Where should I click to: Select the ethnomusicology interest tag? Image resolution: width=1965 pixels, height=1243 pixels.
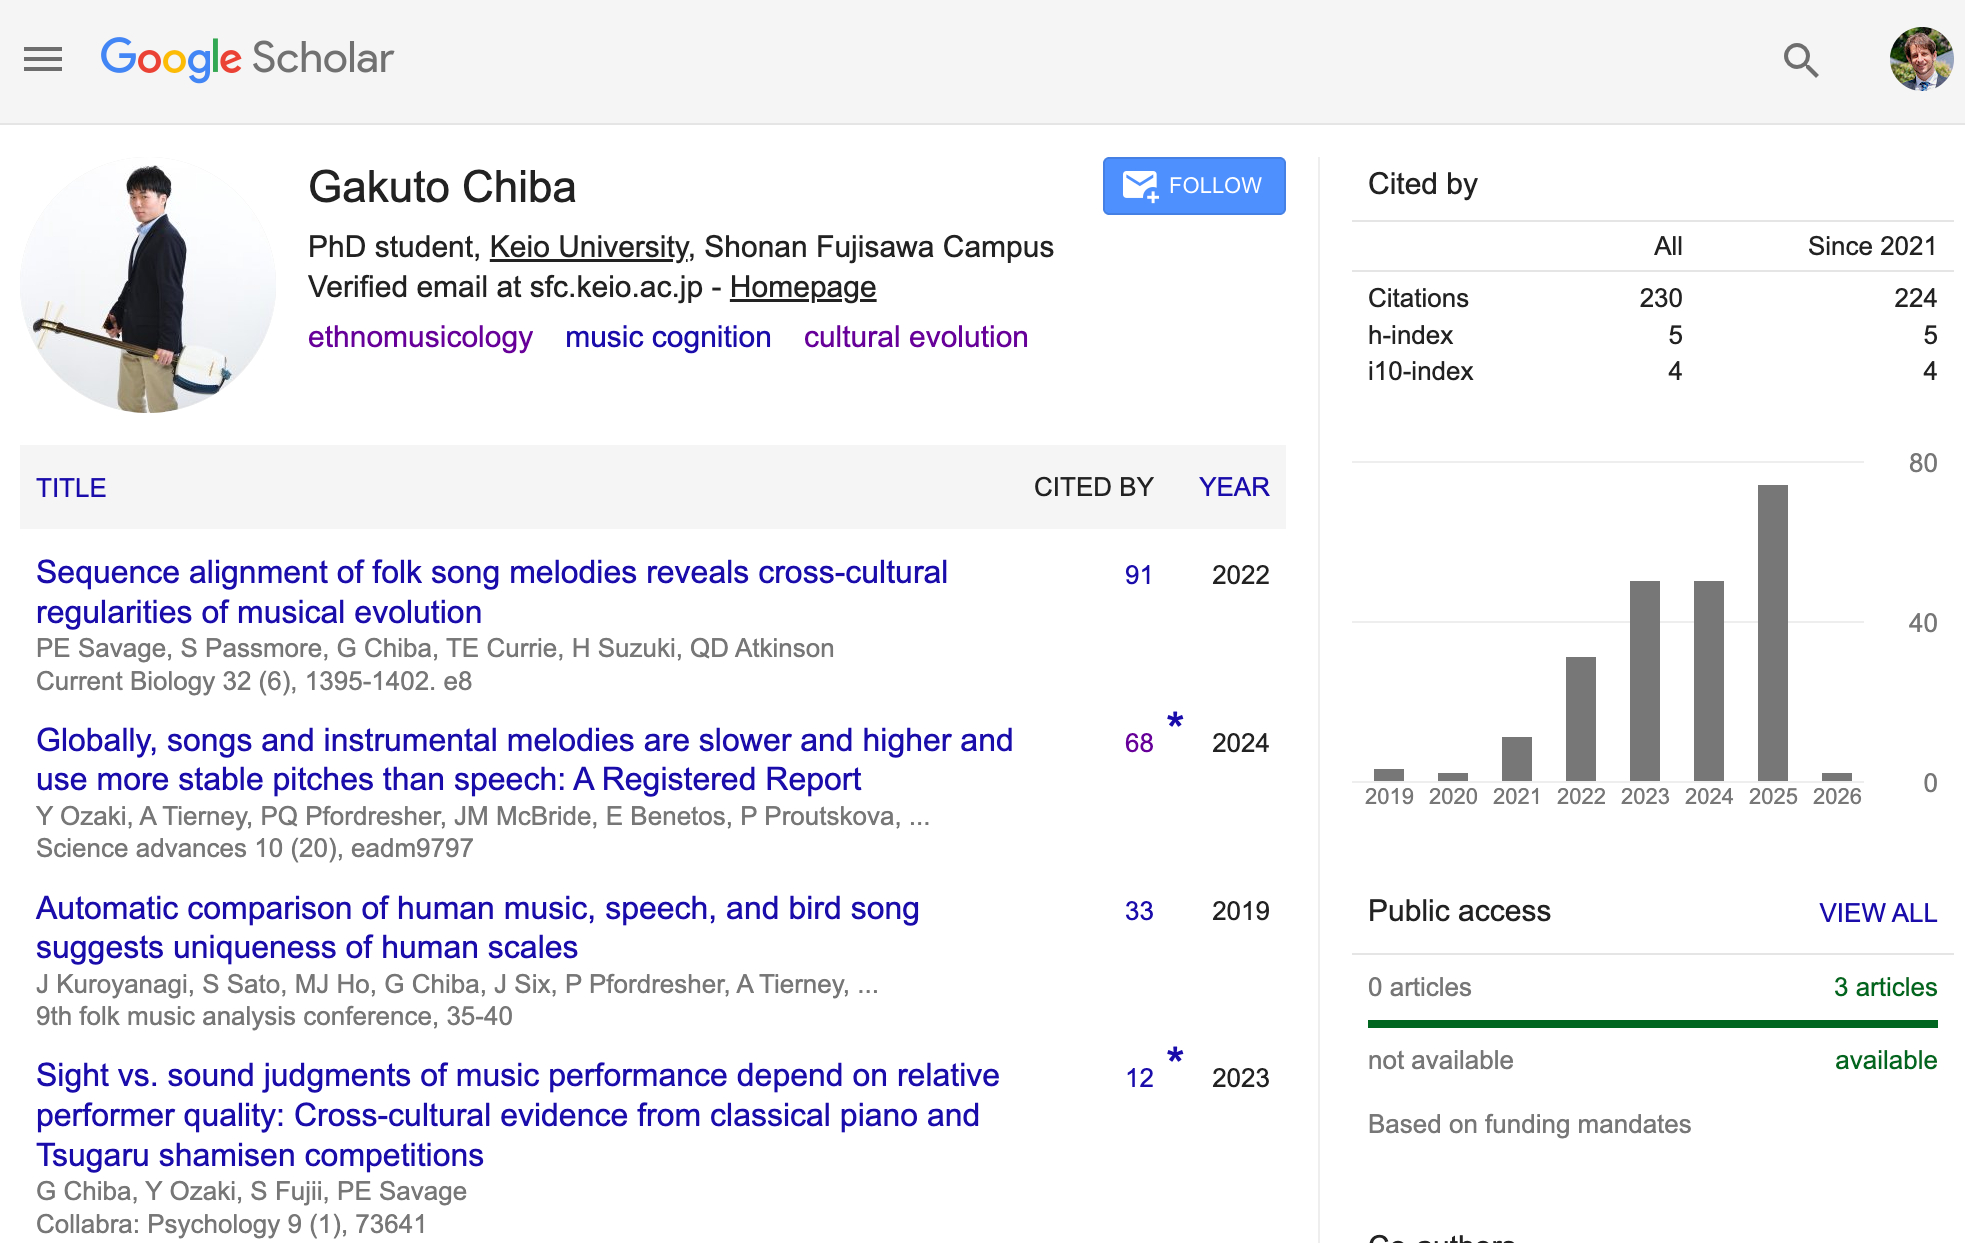click(x=420, y=337)
